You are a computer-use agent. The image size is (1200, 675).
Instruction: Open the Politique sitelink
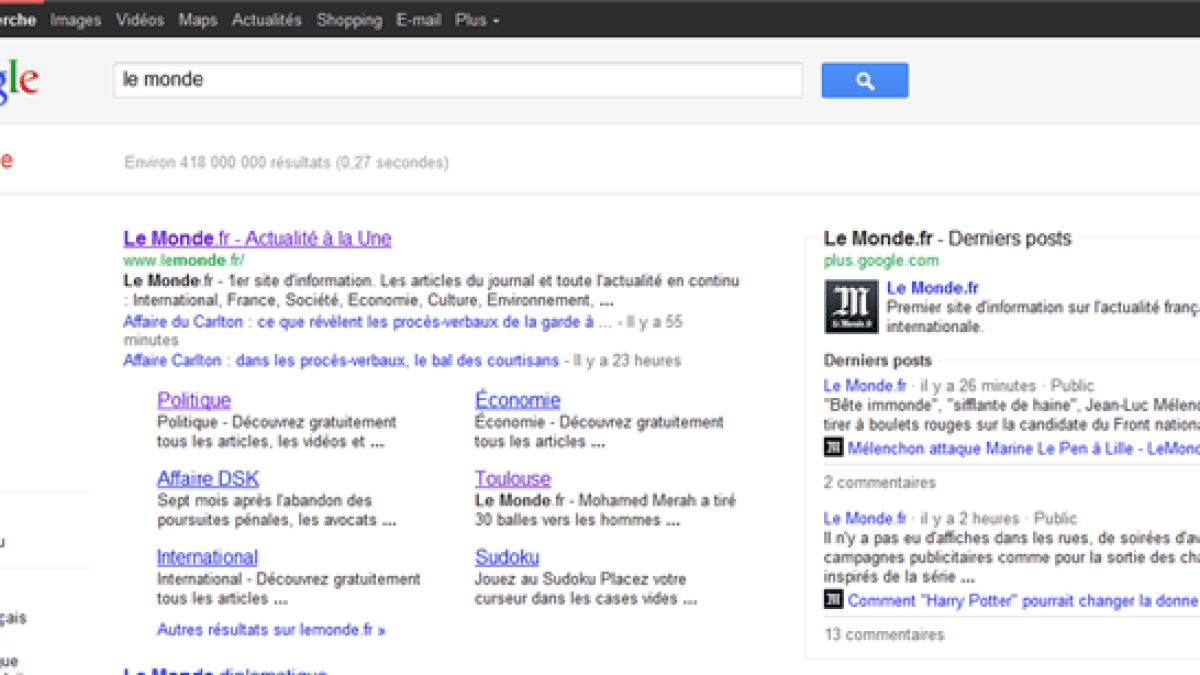[194, 400]
